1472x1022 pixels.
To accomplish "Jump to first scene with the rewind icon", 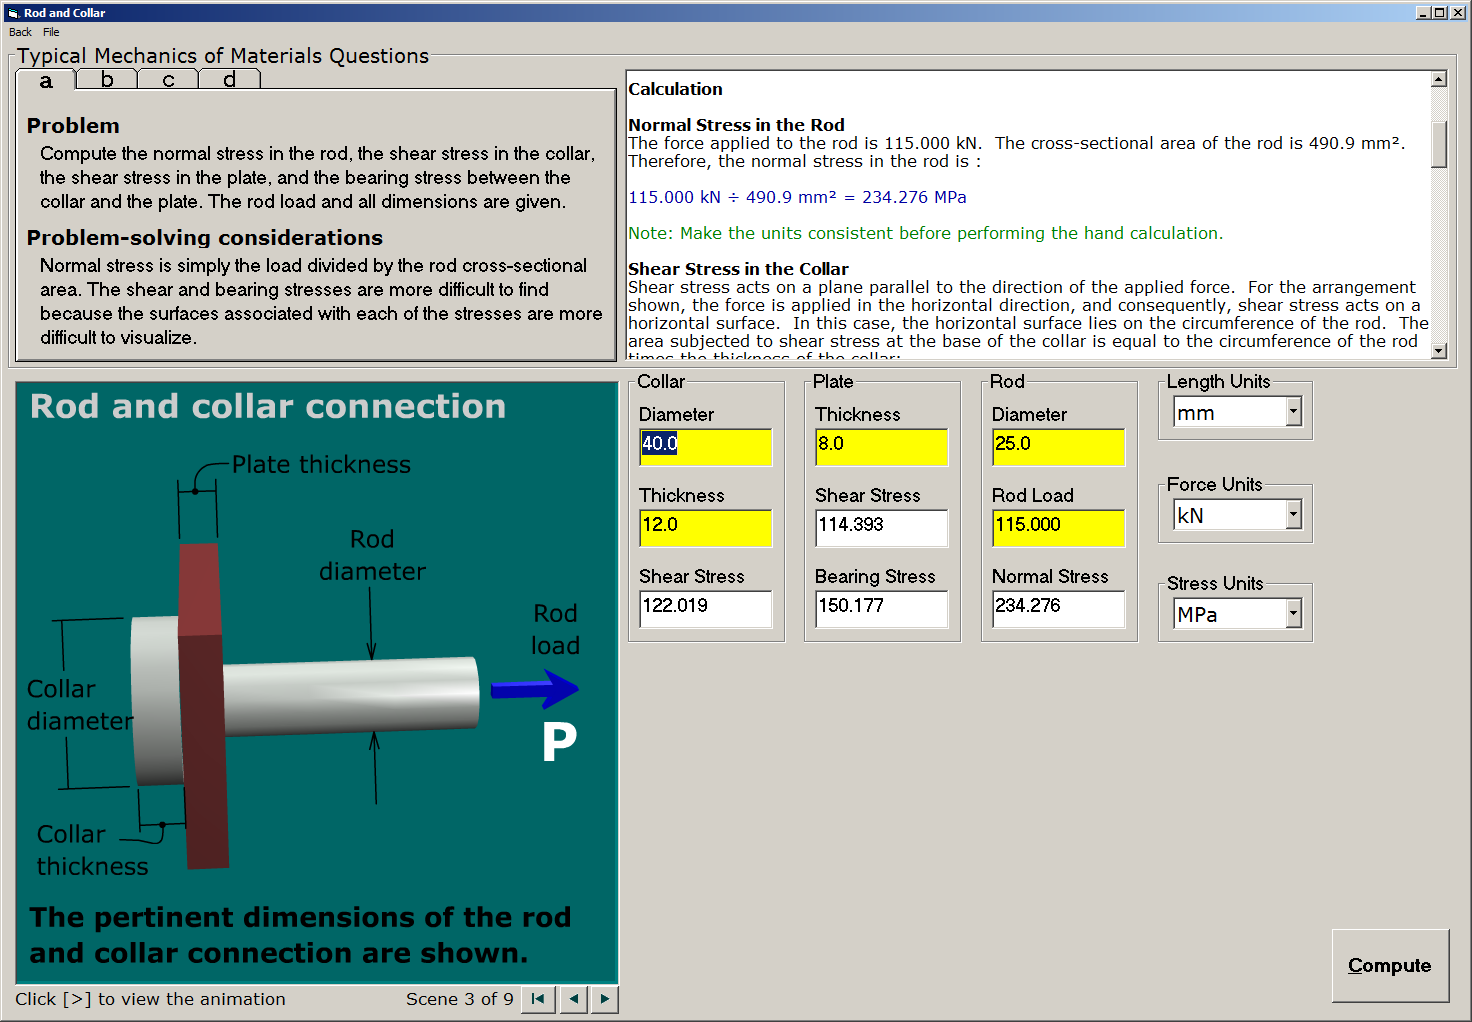I will 537,999.
